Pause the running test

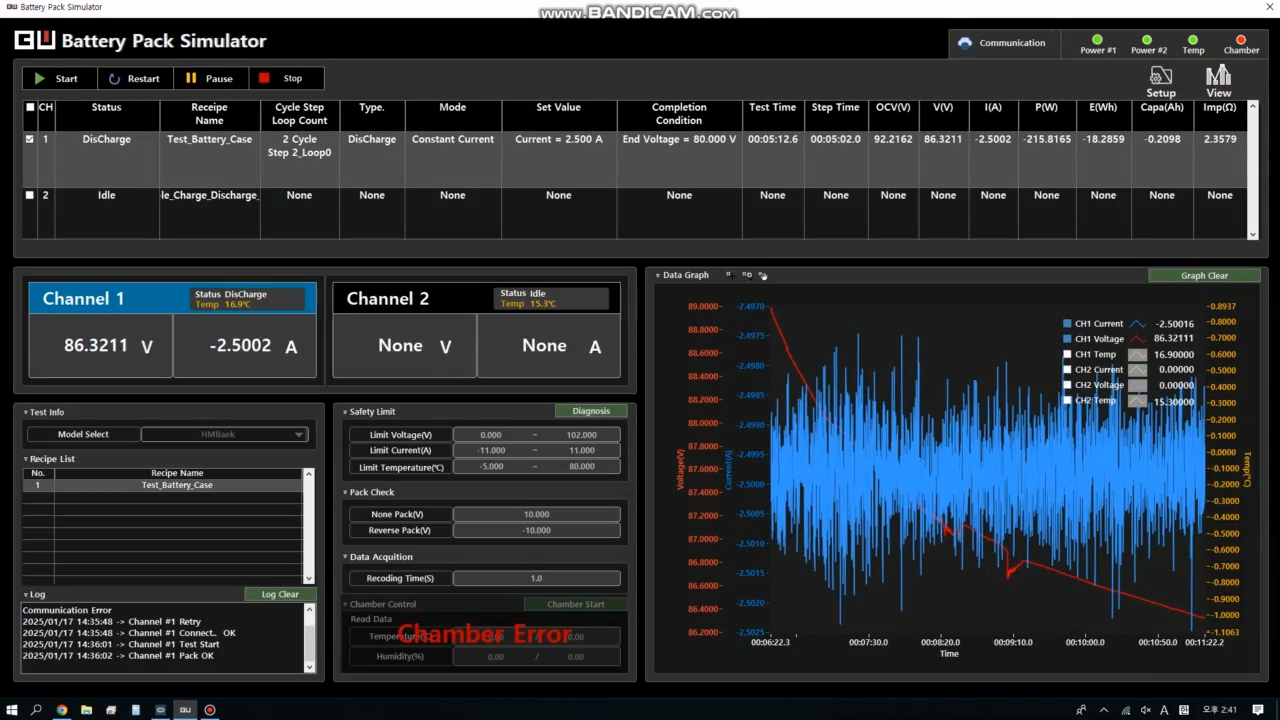pyautogui.click(x=191, y=79)
